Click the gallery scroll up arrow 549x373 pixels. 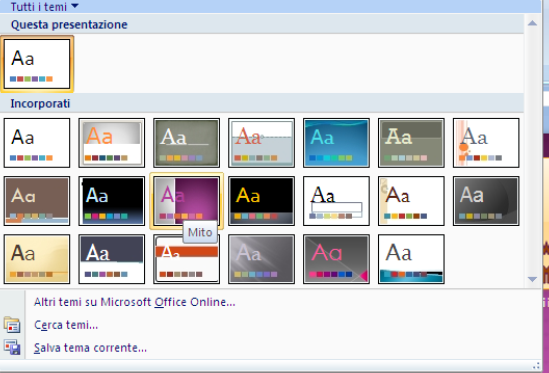pyautogui.click(x=533, y=23)
